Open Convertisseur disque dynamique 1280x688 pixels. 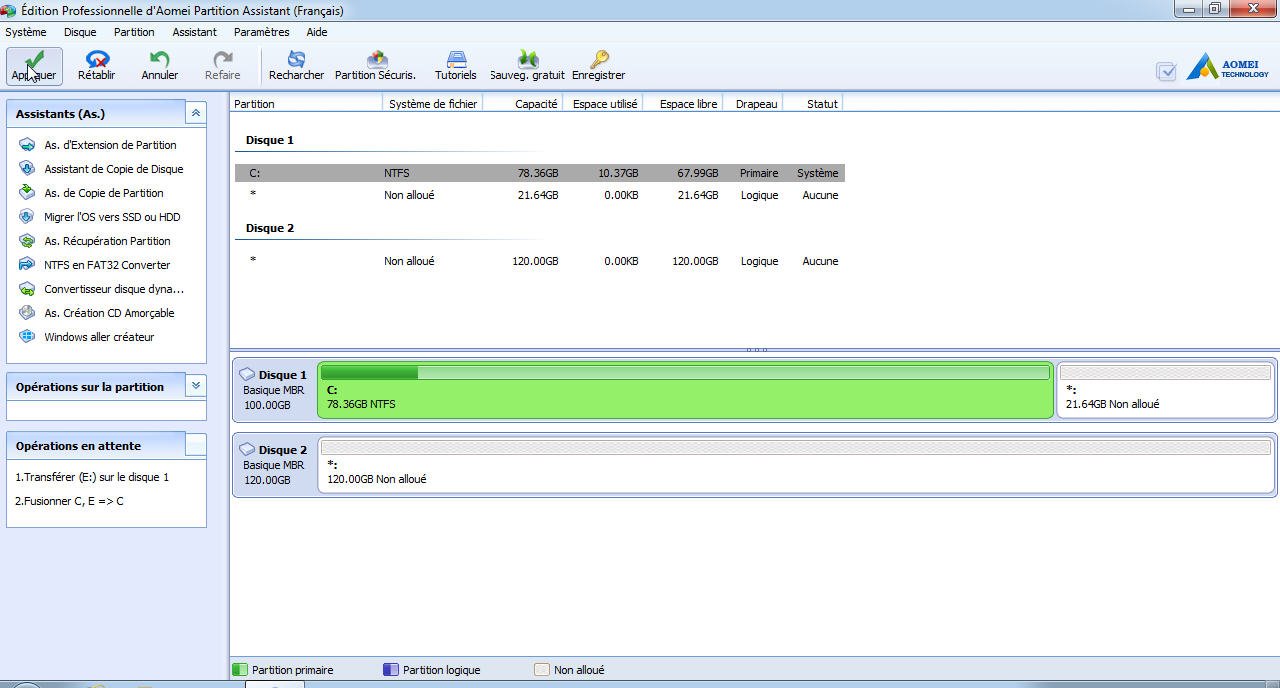(x=114, y=289)
